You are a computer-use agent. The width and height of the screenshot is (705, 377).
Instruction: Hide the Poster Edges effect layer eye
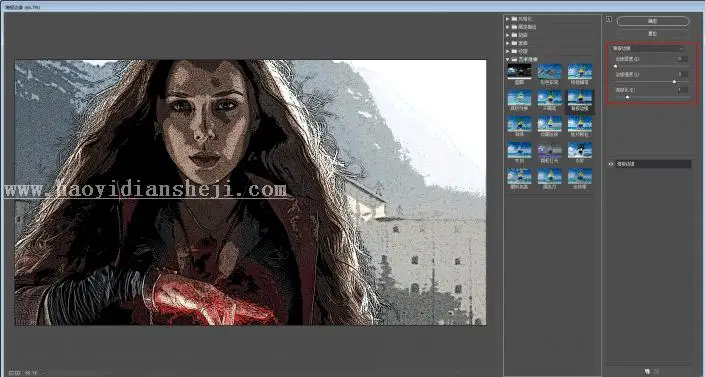611,164
